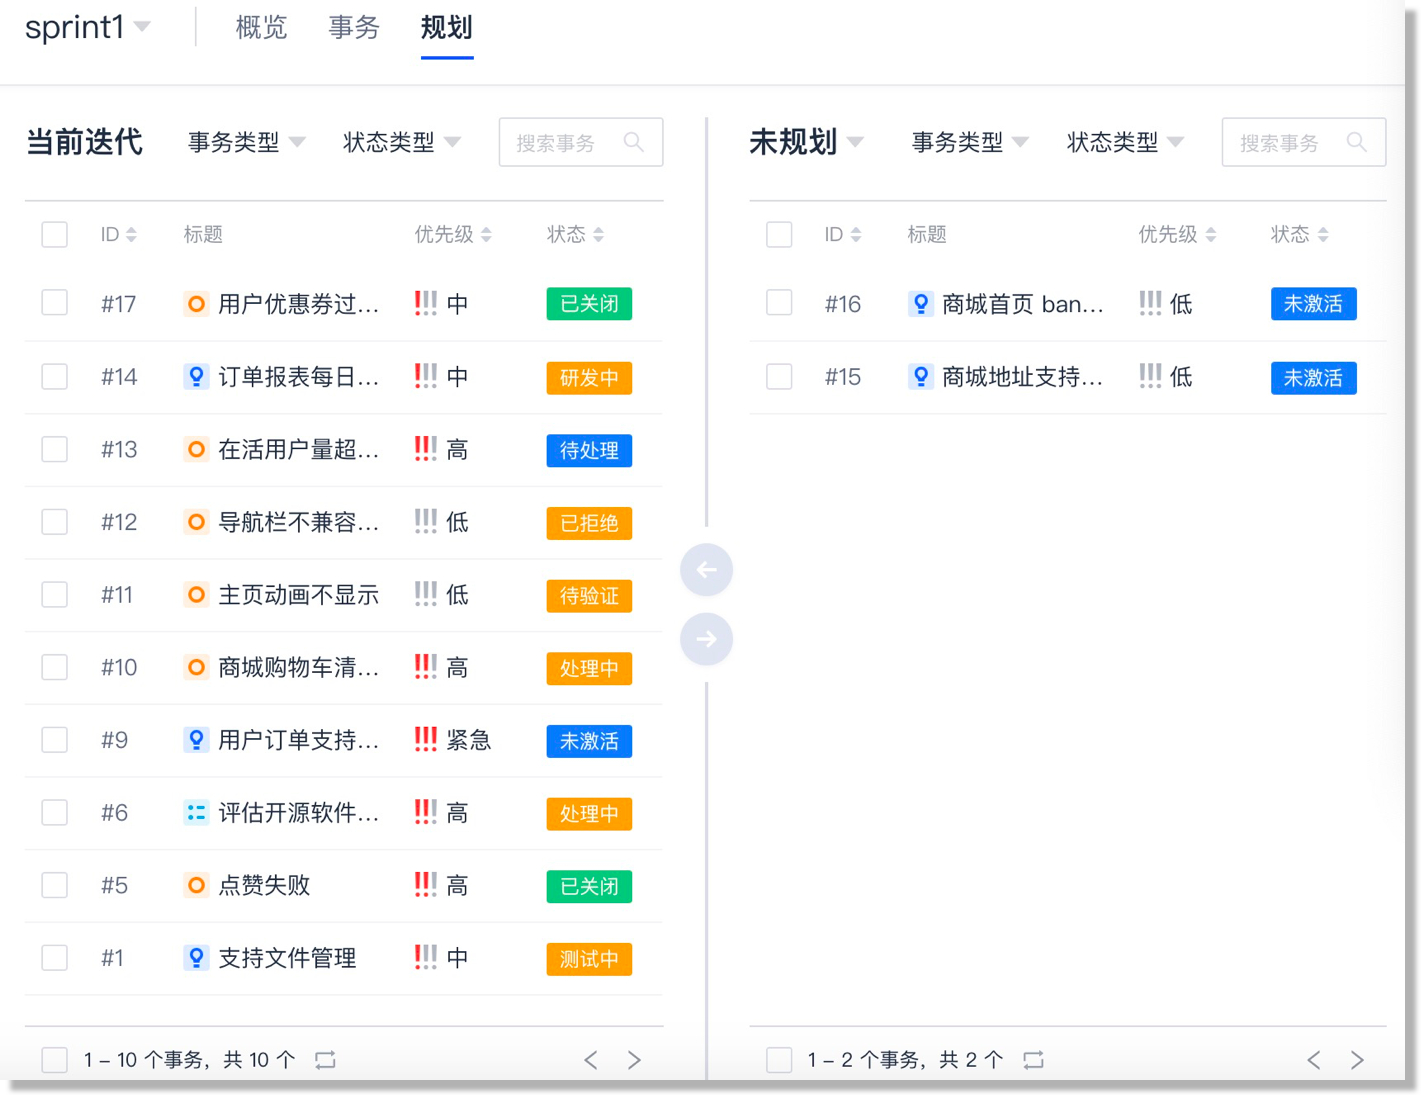Open 事务类型 filter in 当前迭代

(246, 142)
